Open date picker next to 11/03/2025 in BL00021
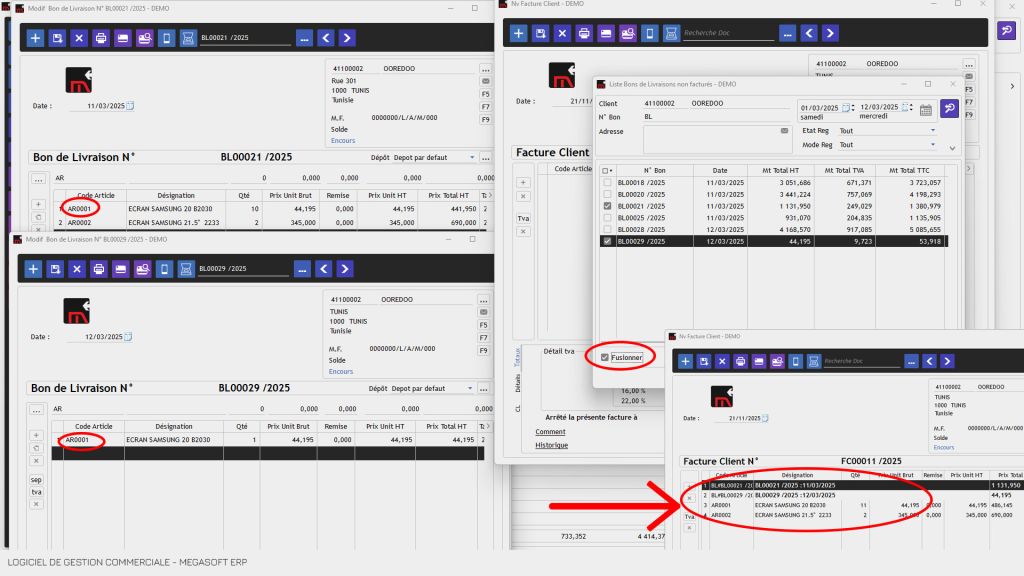This screenshot has height=576, width=1024. [x=130, y=106]
